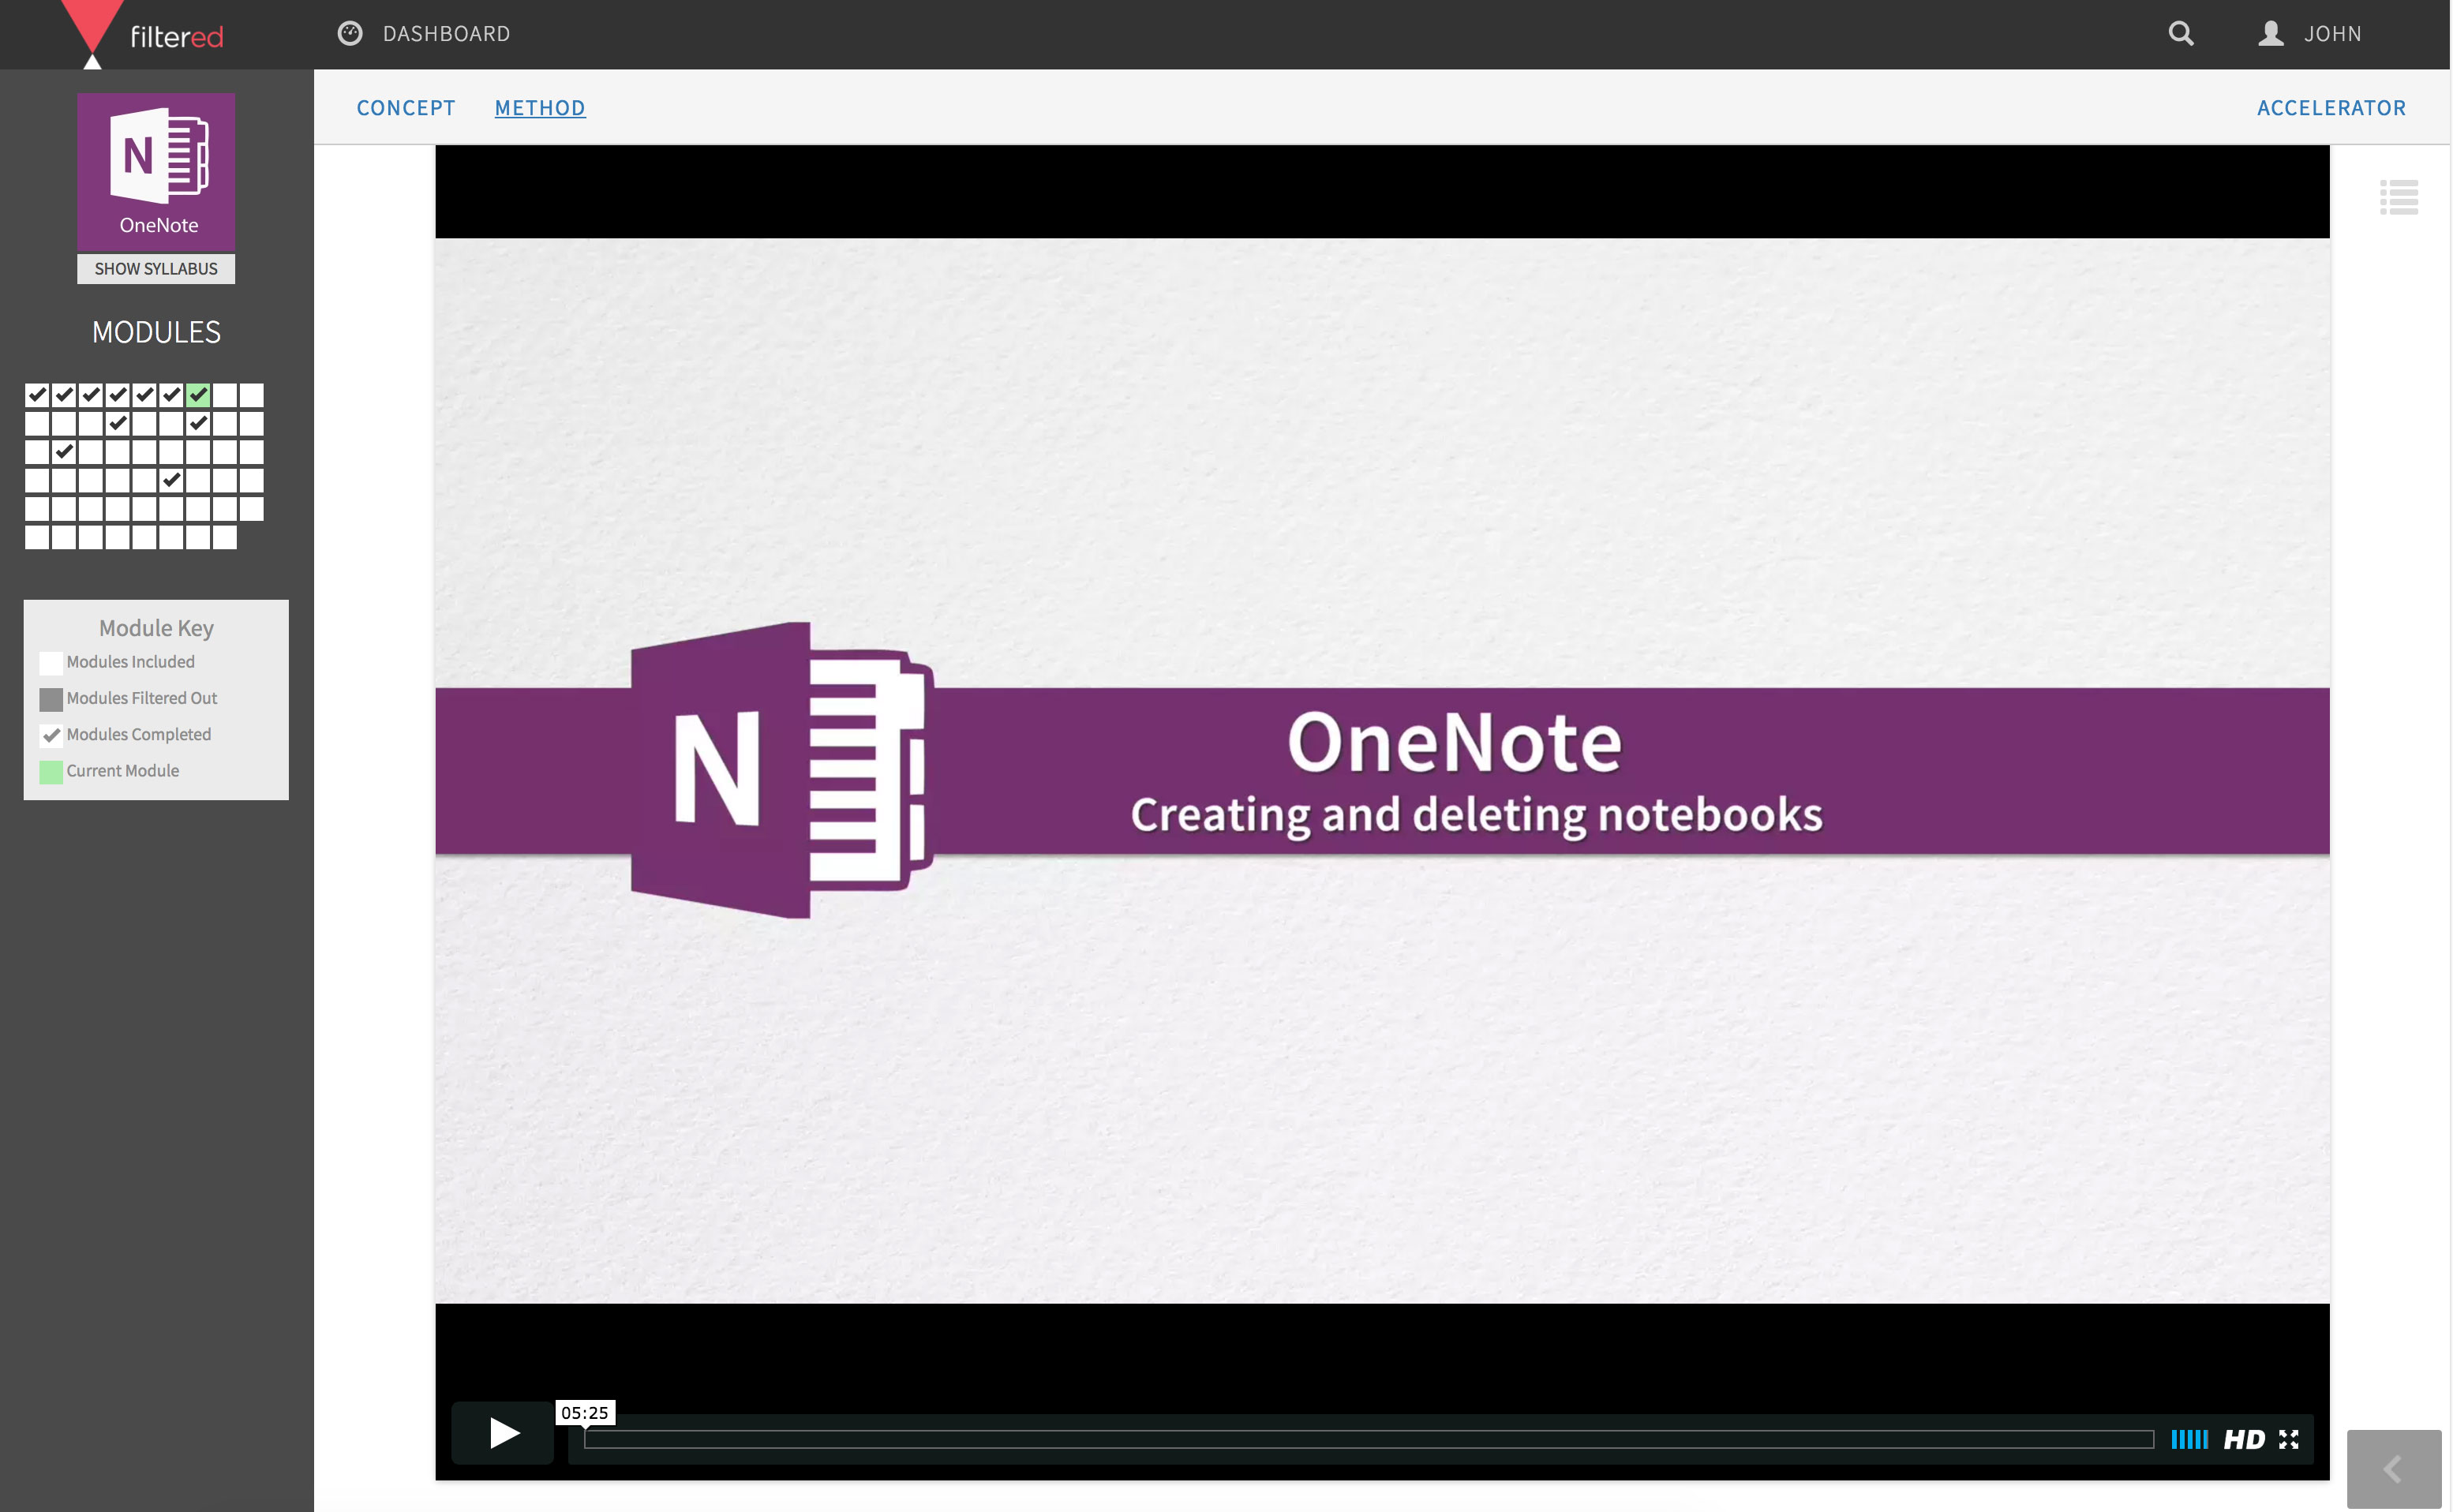
Task: Collapse the panel using the bottom-right chevron
Action: click(2392, 1468)
